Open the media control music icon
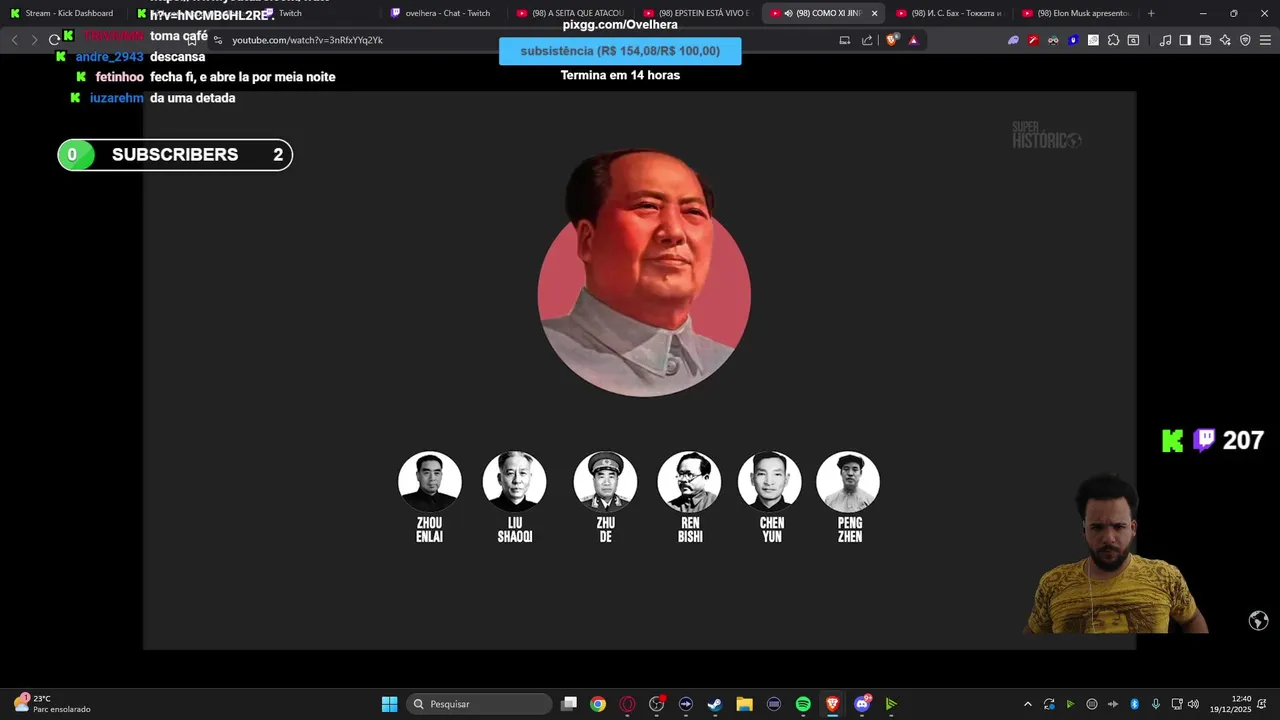 tap(1165, 40)
